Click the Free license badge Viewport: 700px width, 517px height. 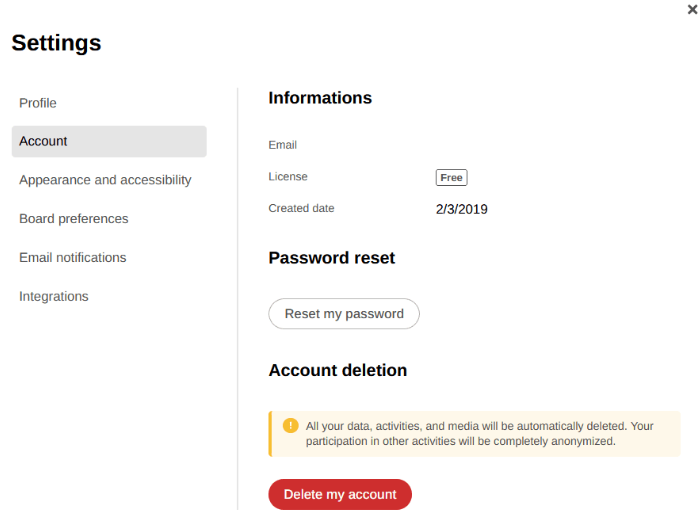tap(451, 178)
